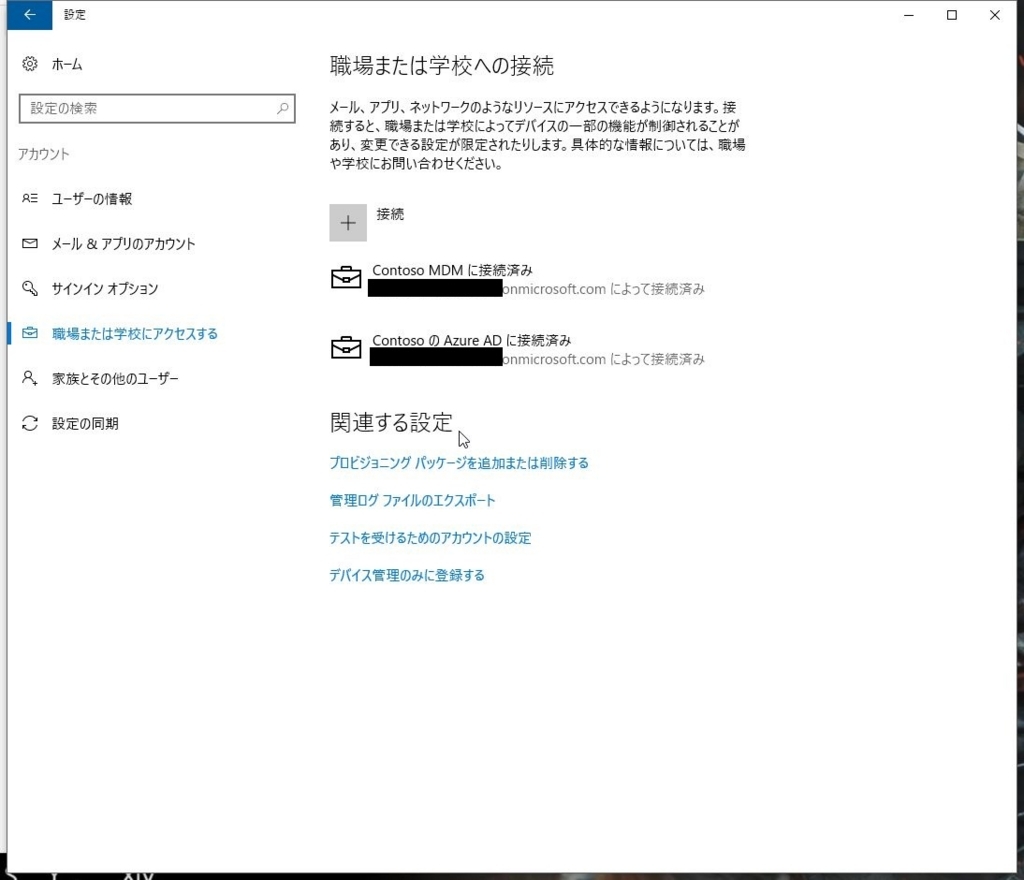
Task: Open 設定の同期 section
Action: pos(85,424)
